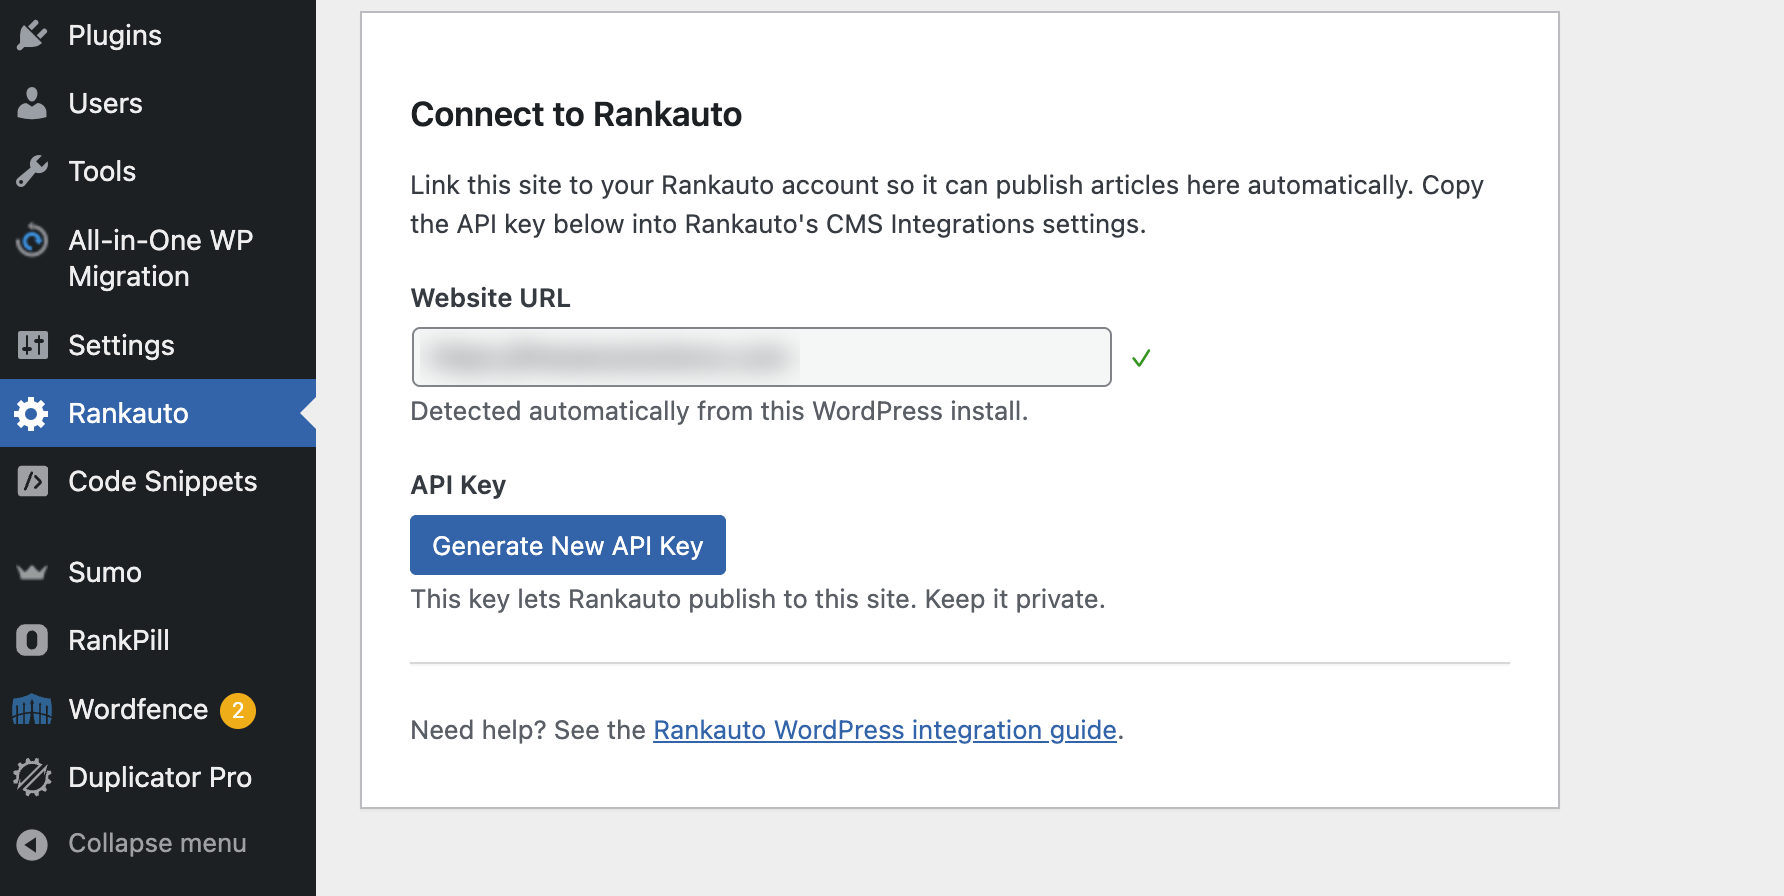Open the Wordfence menu item
Viewport: 1784px width, 896px height.
pos(158,709)
